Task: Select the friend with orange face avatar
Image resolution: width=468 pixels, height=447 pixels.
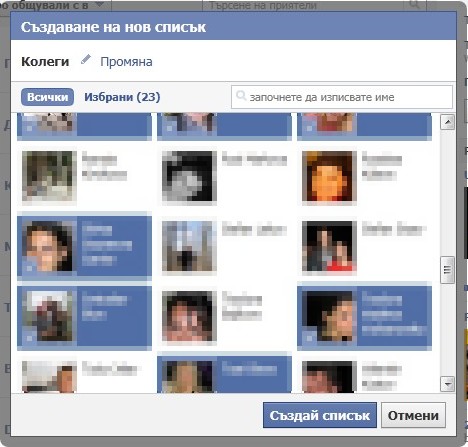Action: 364,176
